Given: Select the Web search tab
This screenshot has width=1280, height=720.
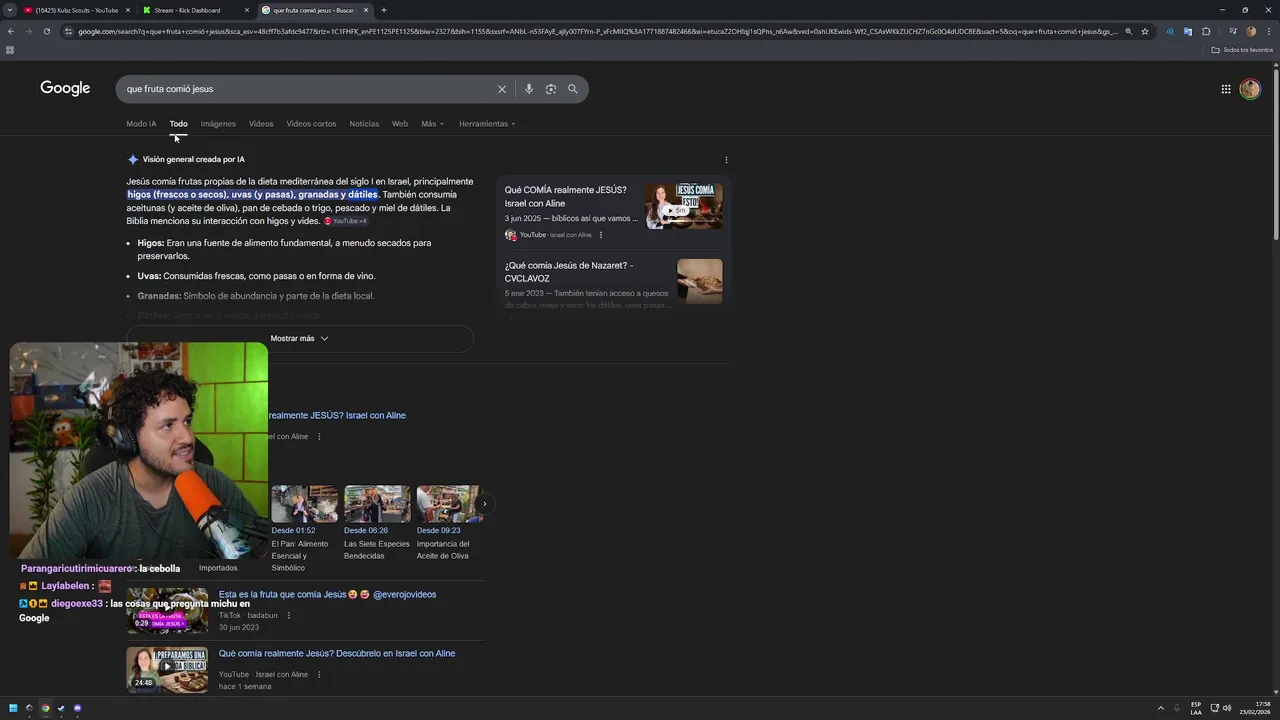Looking at the screenshot, I should [400, 124].
